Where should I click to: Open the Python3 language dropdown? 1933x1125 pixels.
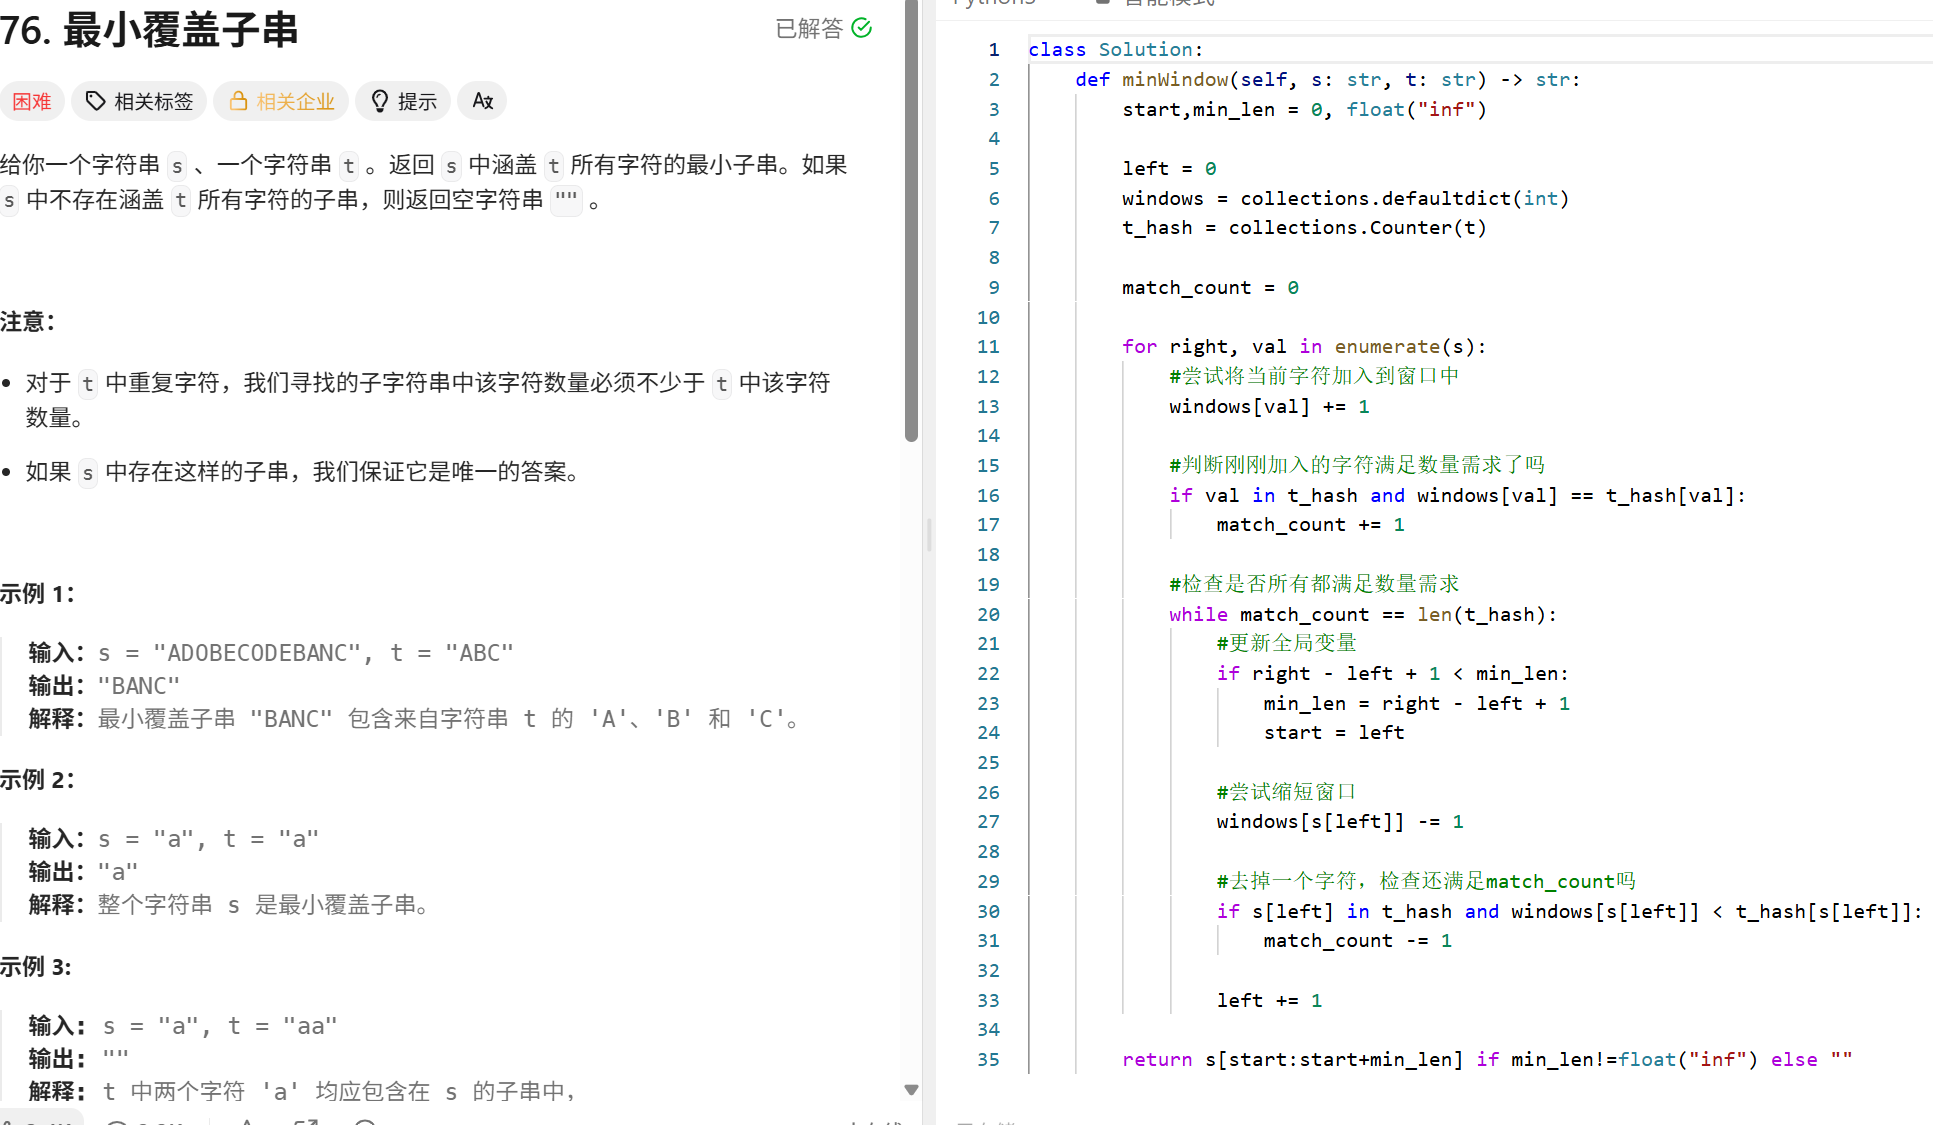[994, 3]
